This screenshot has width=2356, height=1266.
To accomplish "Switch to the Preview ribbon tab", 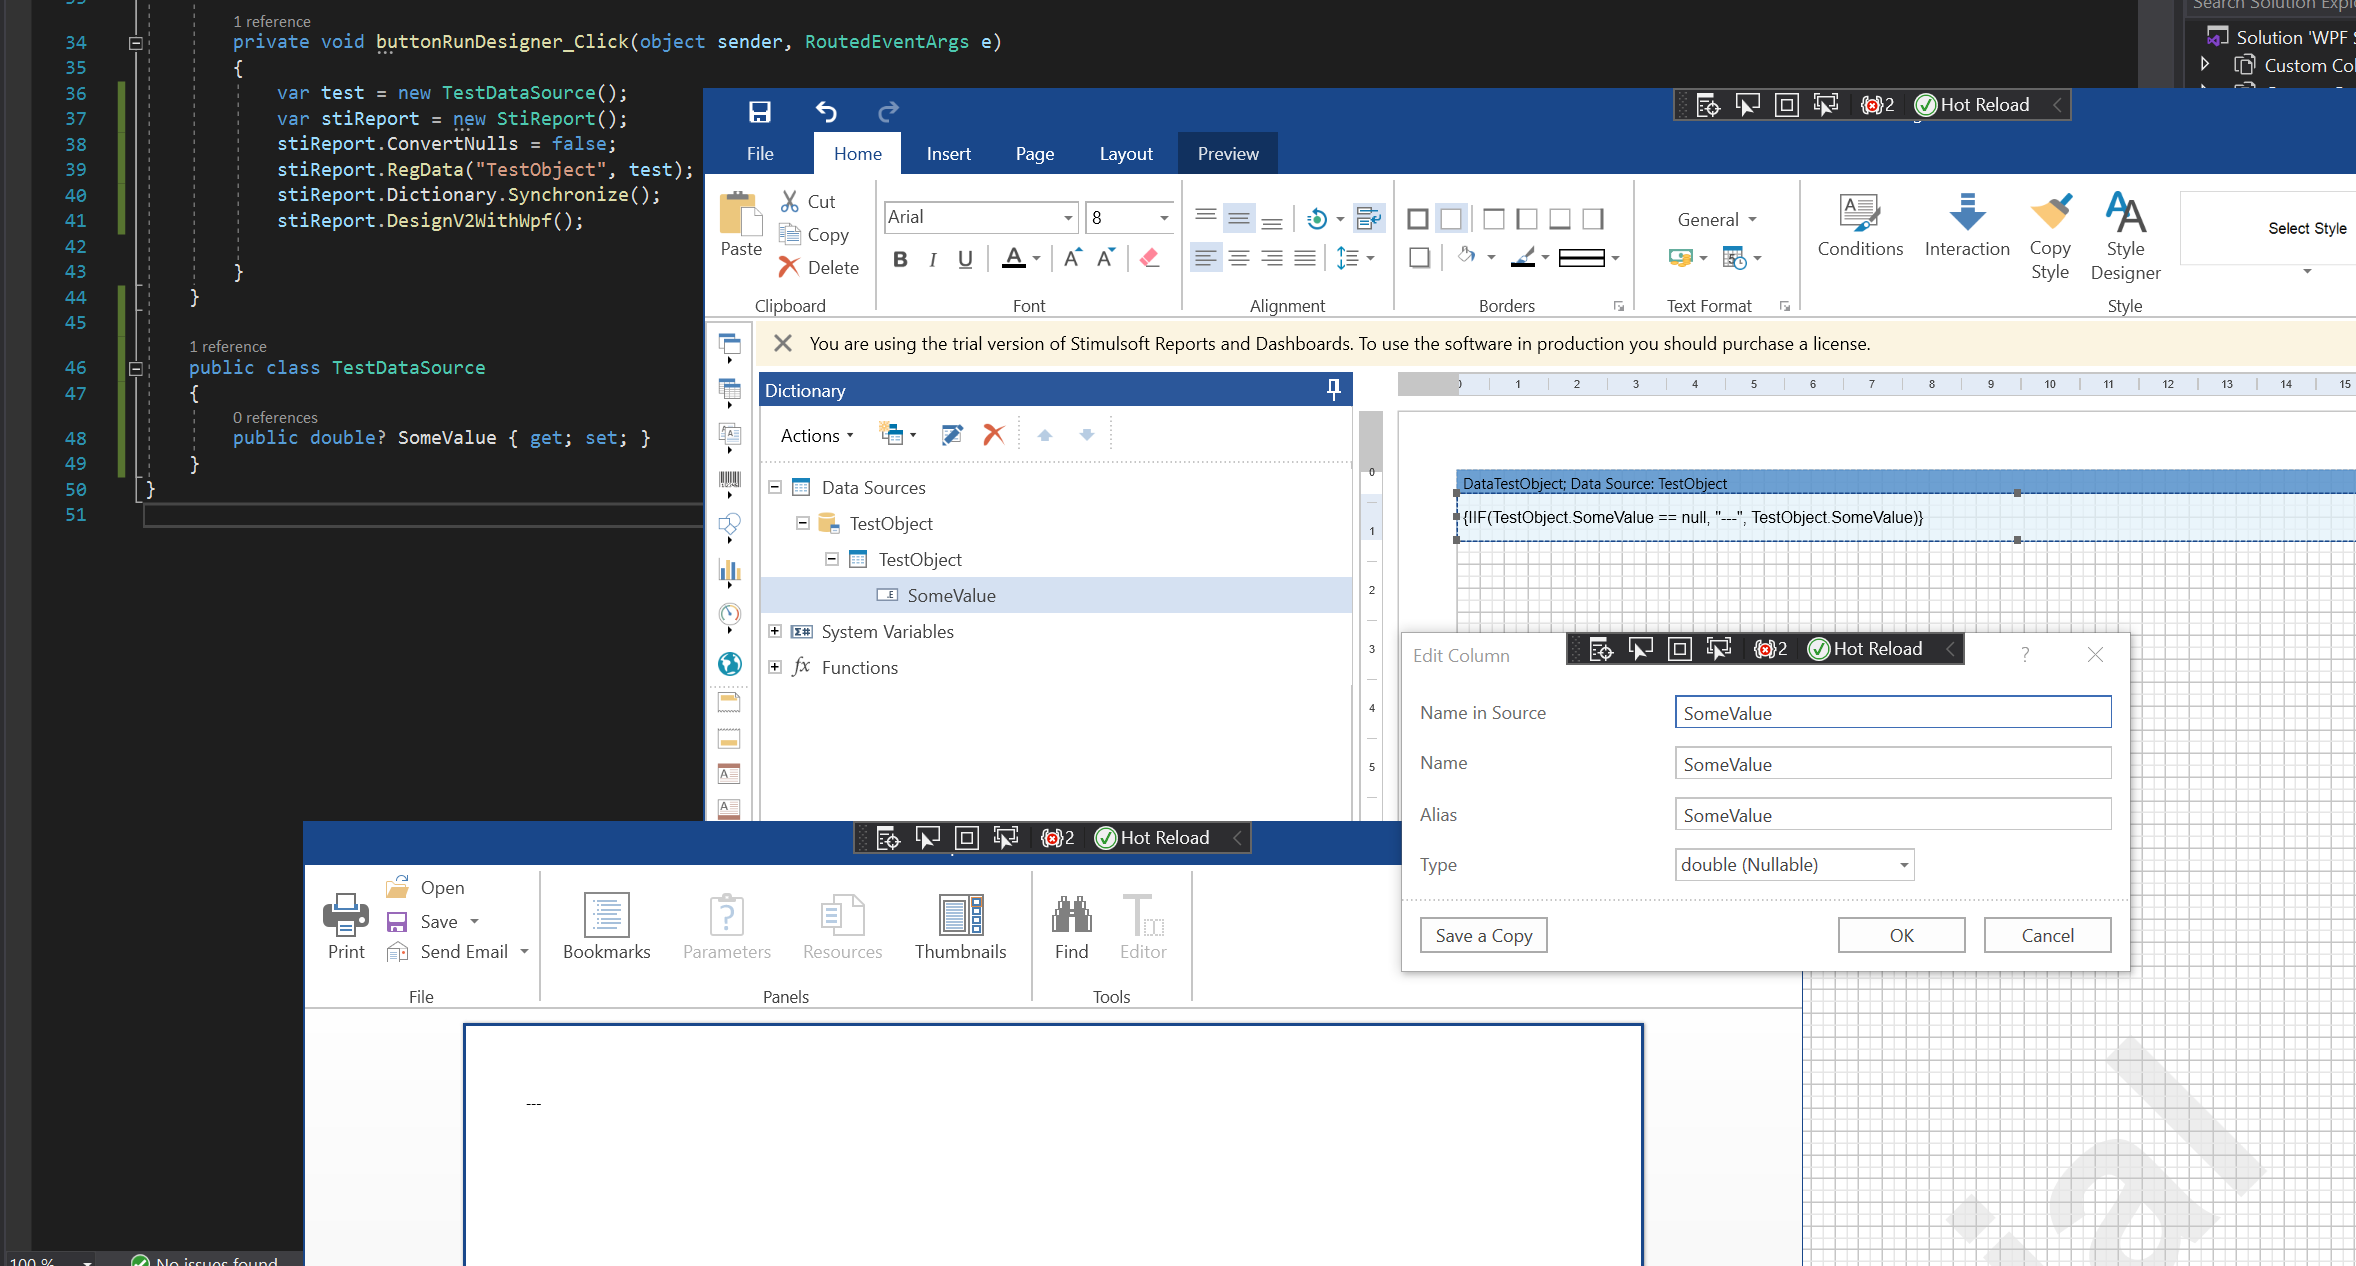I will click(x=1228, y=153).
